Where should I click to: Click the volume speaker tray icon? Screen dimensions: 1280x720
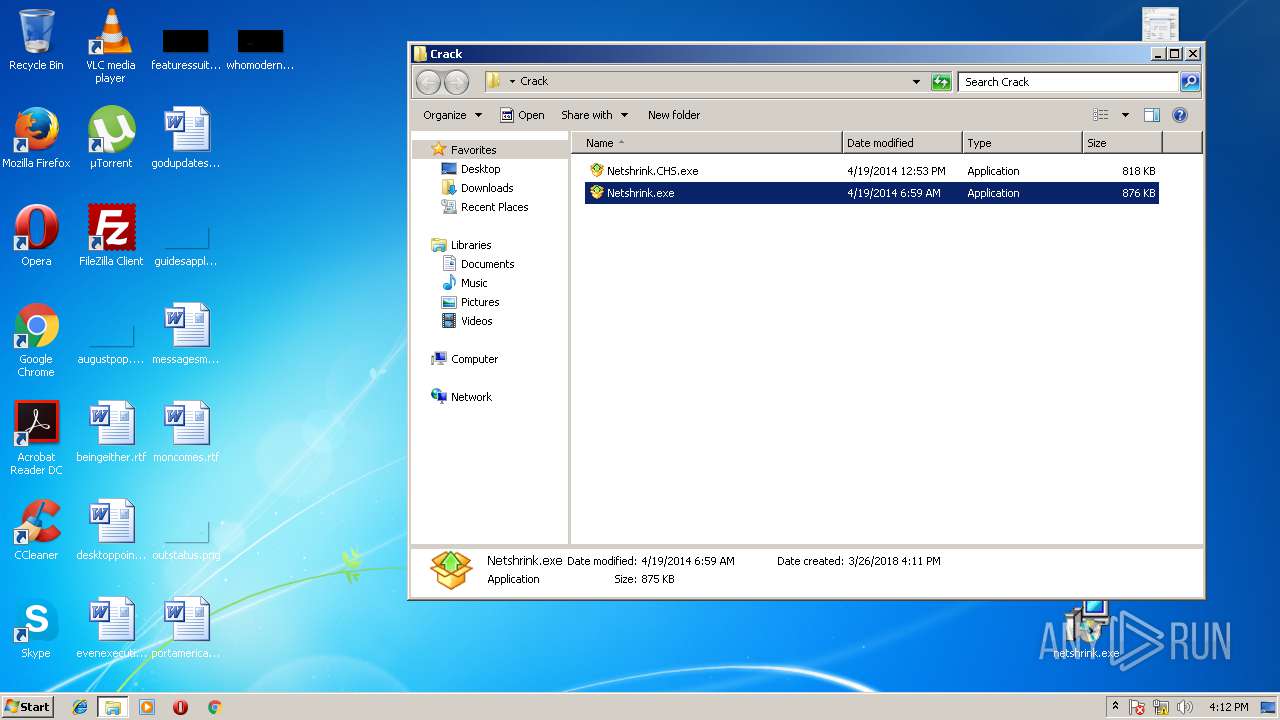click(1185, 707)
